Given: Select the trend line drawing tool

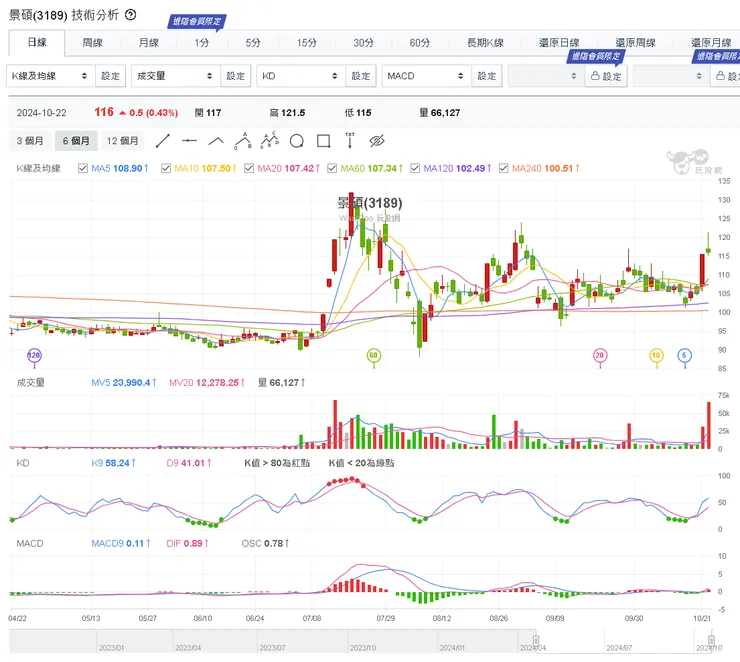Looking at the screenshot, I should (x=163, y=141).
